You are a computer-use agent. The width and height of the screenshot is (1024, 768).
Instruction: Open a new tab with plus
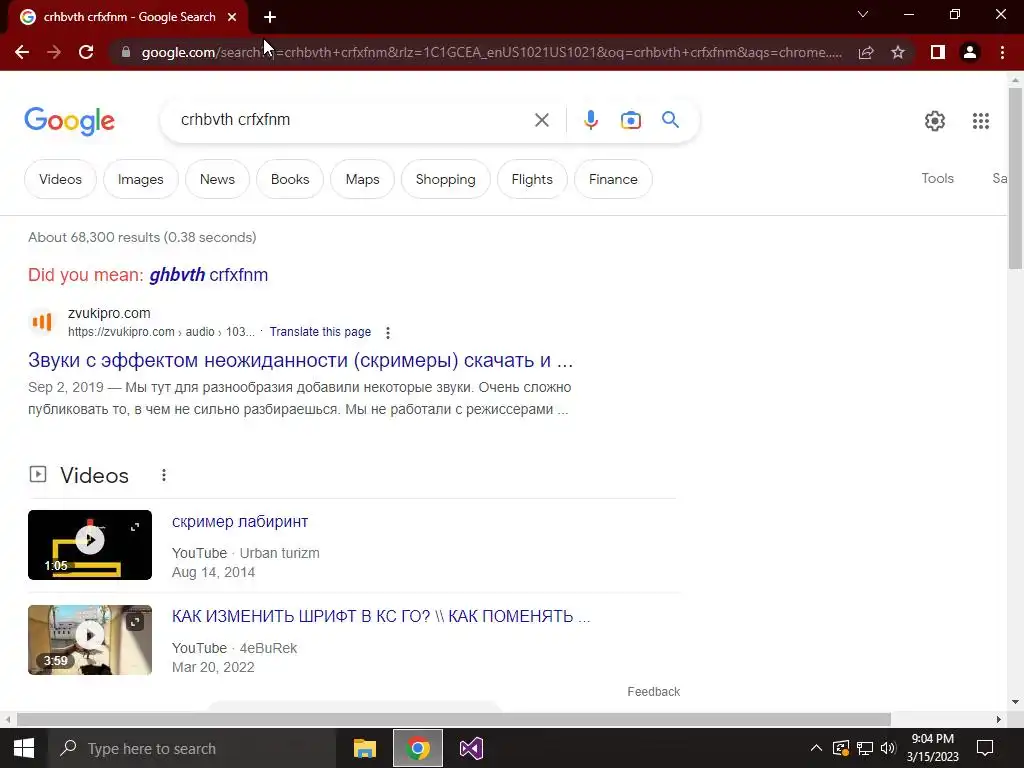coord(270,17)
